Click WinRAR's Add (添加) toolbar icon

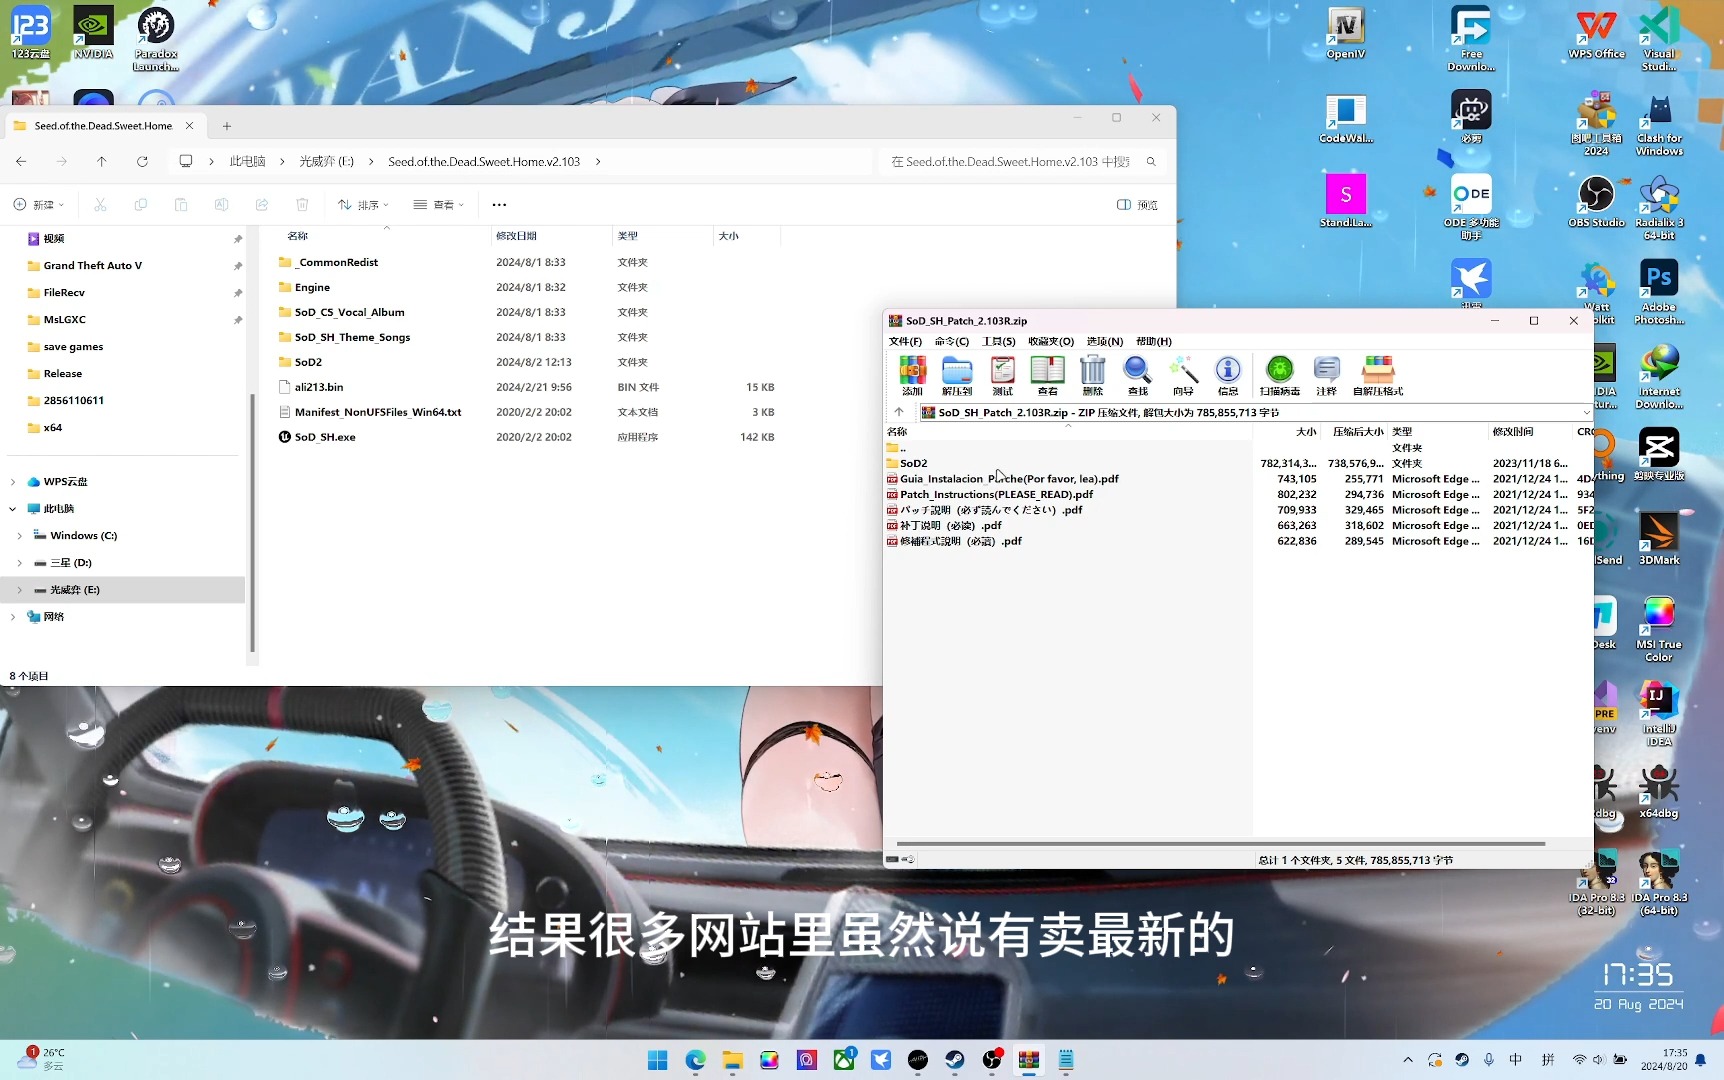[x=912, y=376]
